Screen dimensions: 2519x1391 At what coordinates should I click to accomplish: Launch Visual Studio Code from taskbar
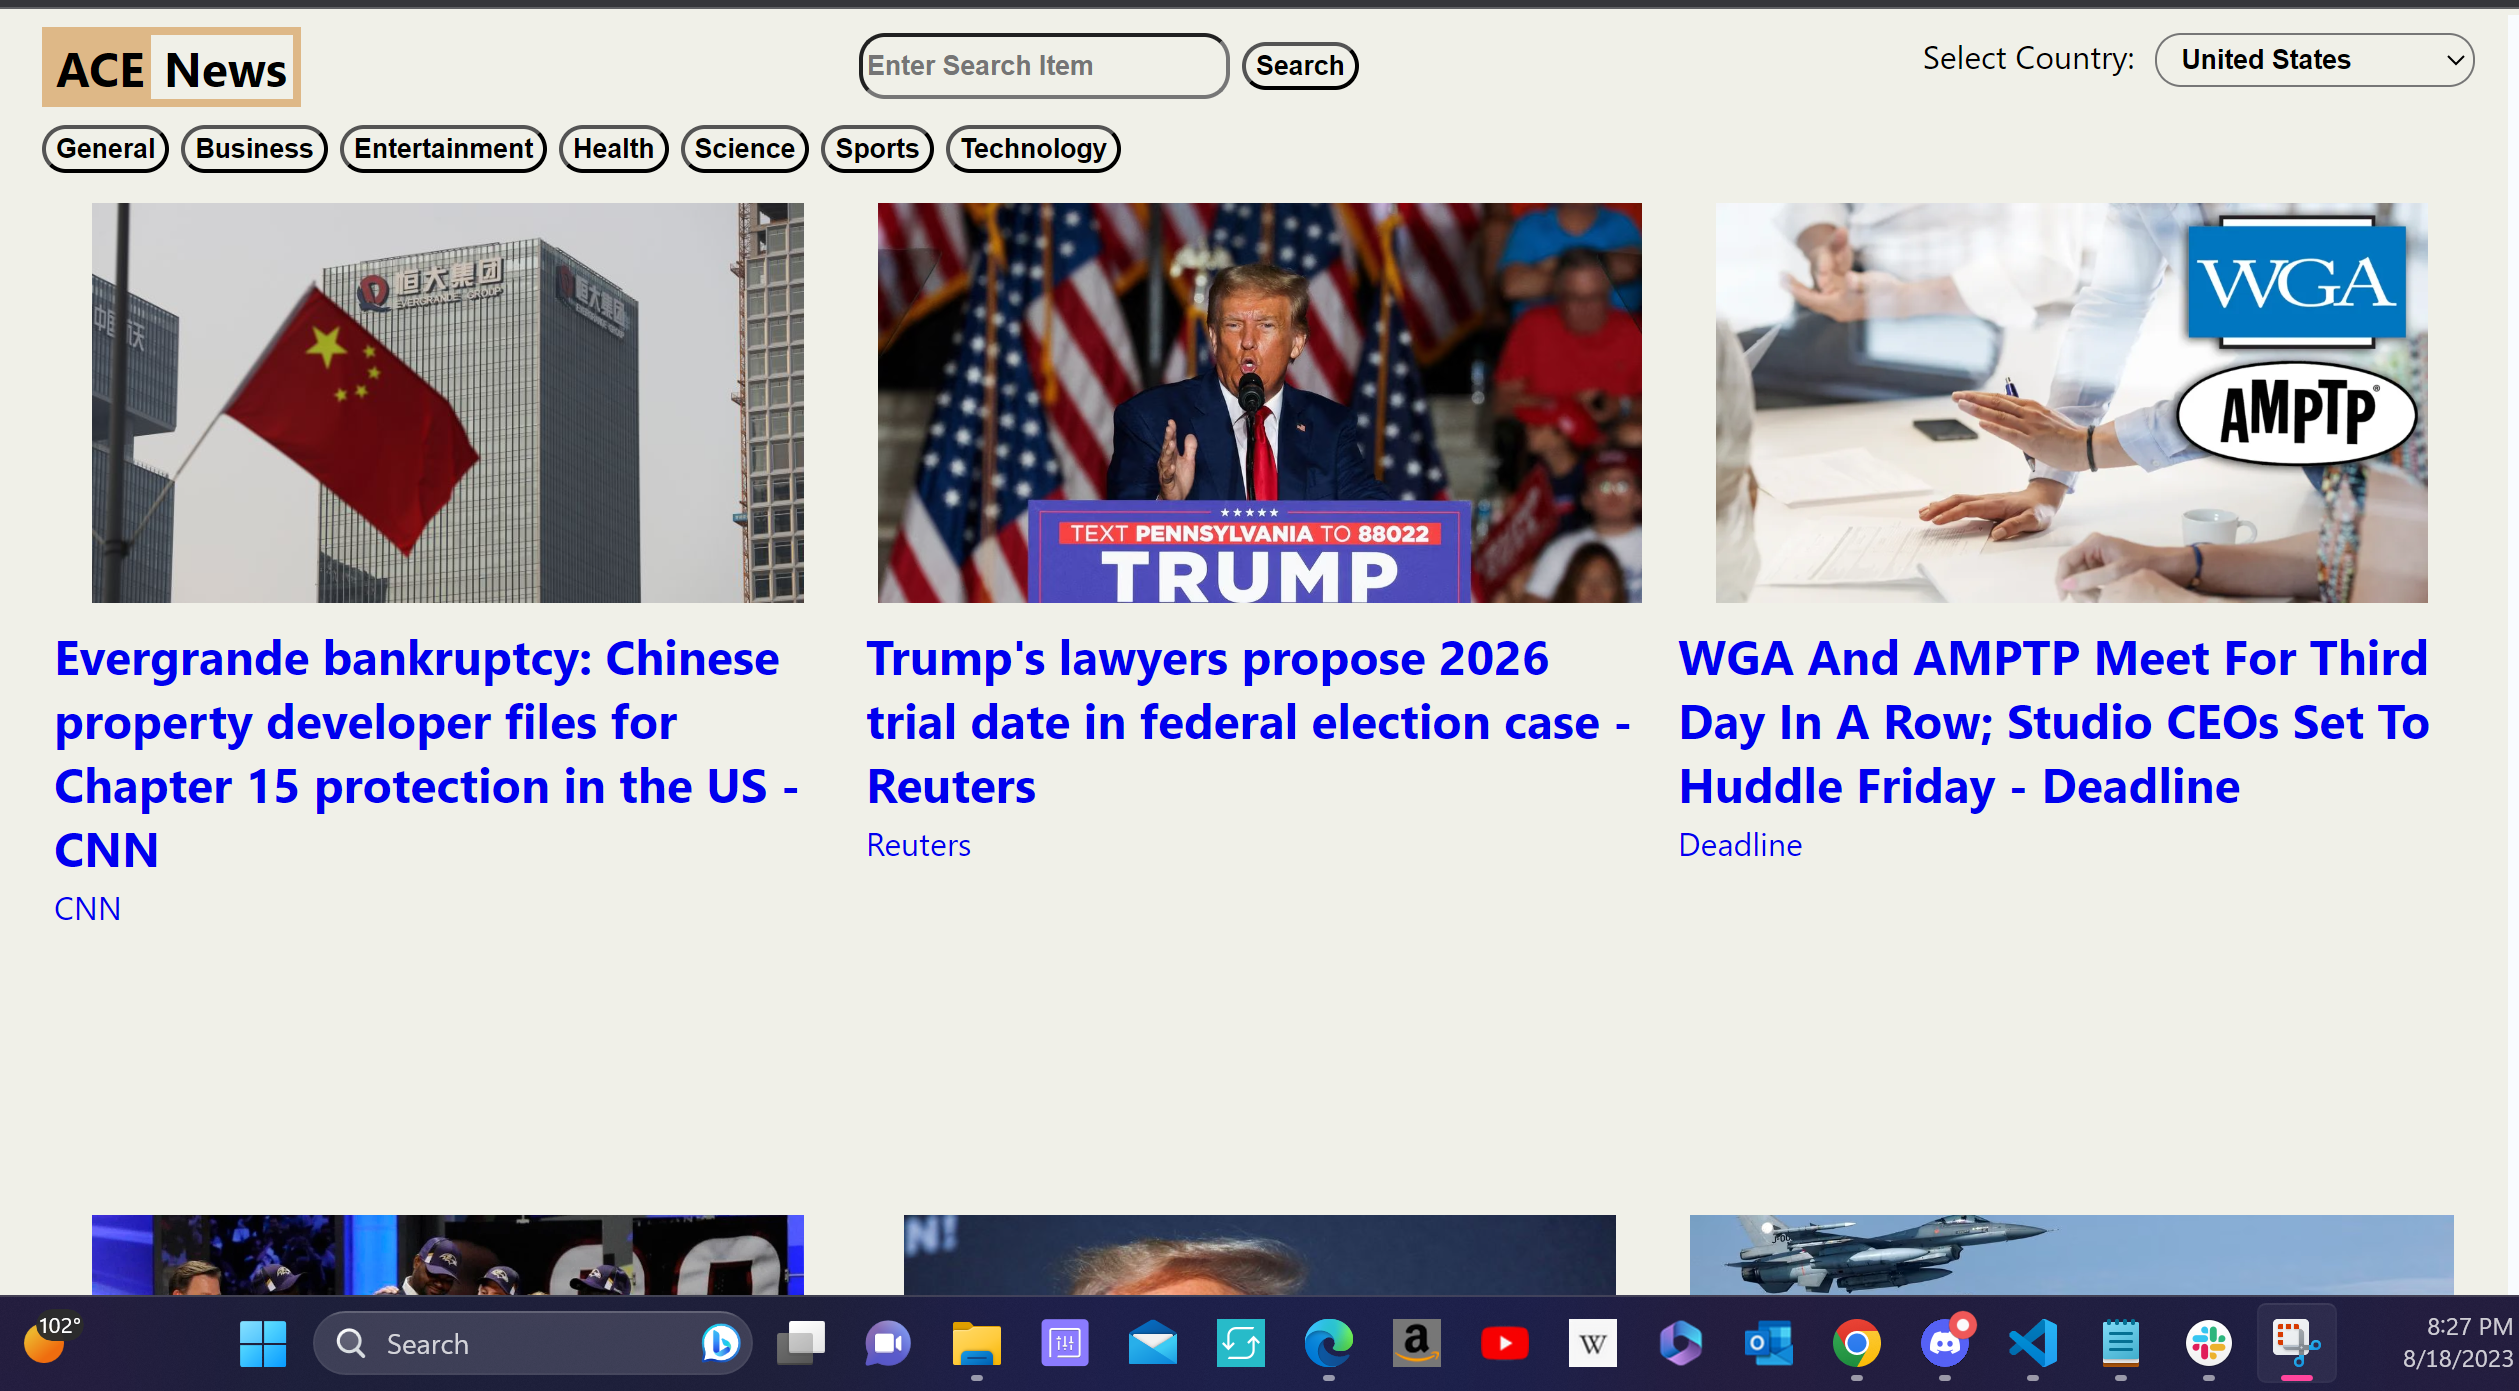tap(2032, 1343)
